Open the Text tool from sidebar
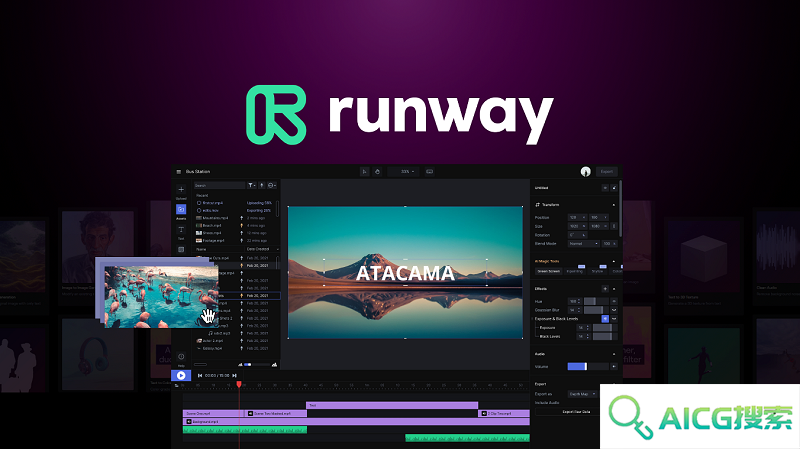800x449 pixels. 181,230
